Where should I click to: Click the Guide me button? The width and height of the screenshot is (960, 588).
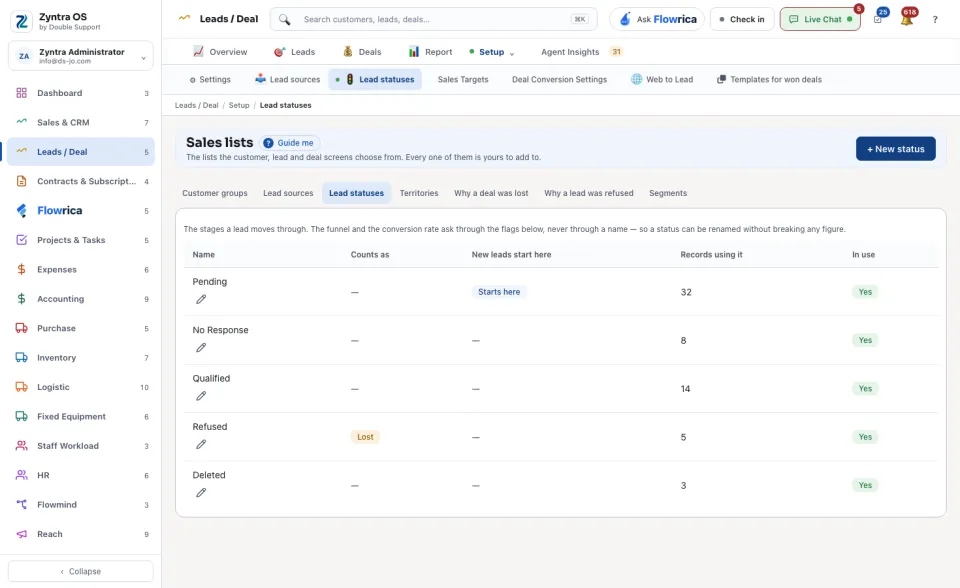[x=289, y=143]
